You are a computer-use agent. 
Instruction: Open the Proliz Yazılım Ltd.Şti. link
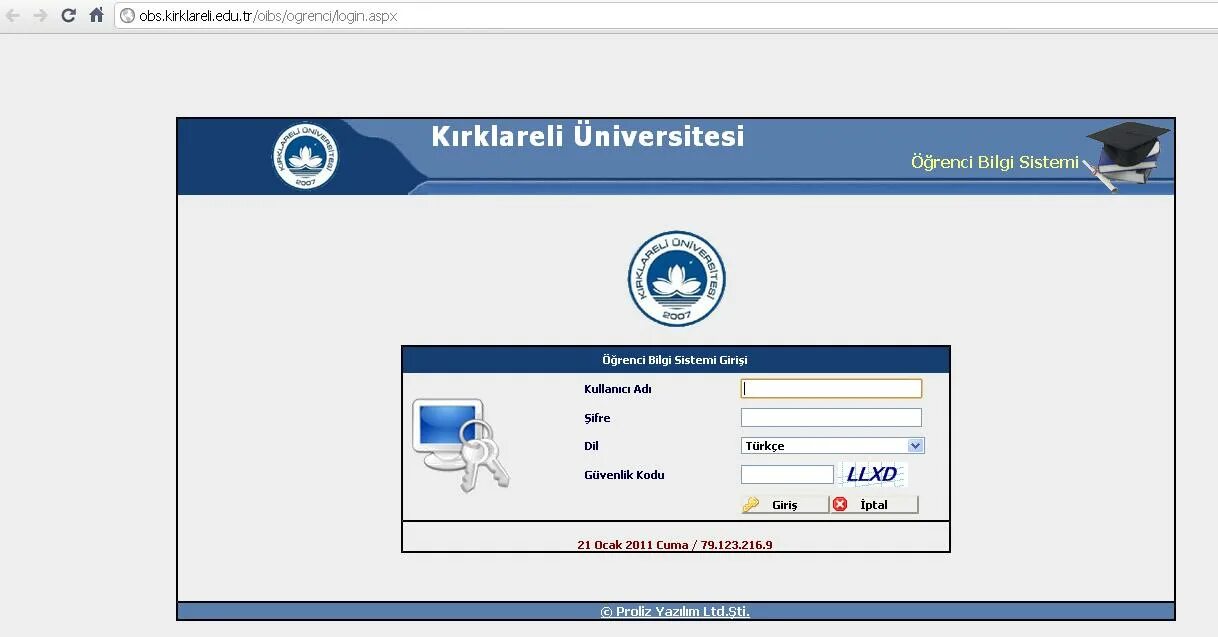675,612
